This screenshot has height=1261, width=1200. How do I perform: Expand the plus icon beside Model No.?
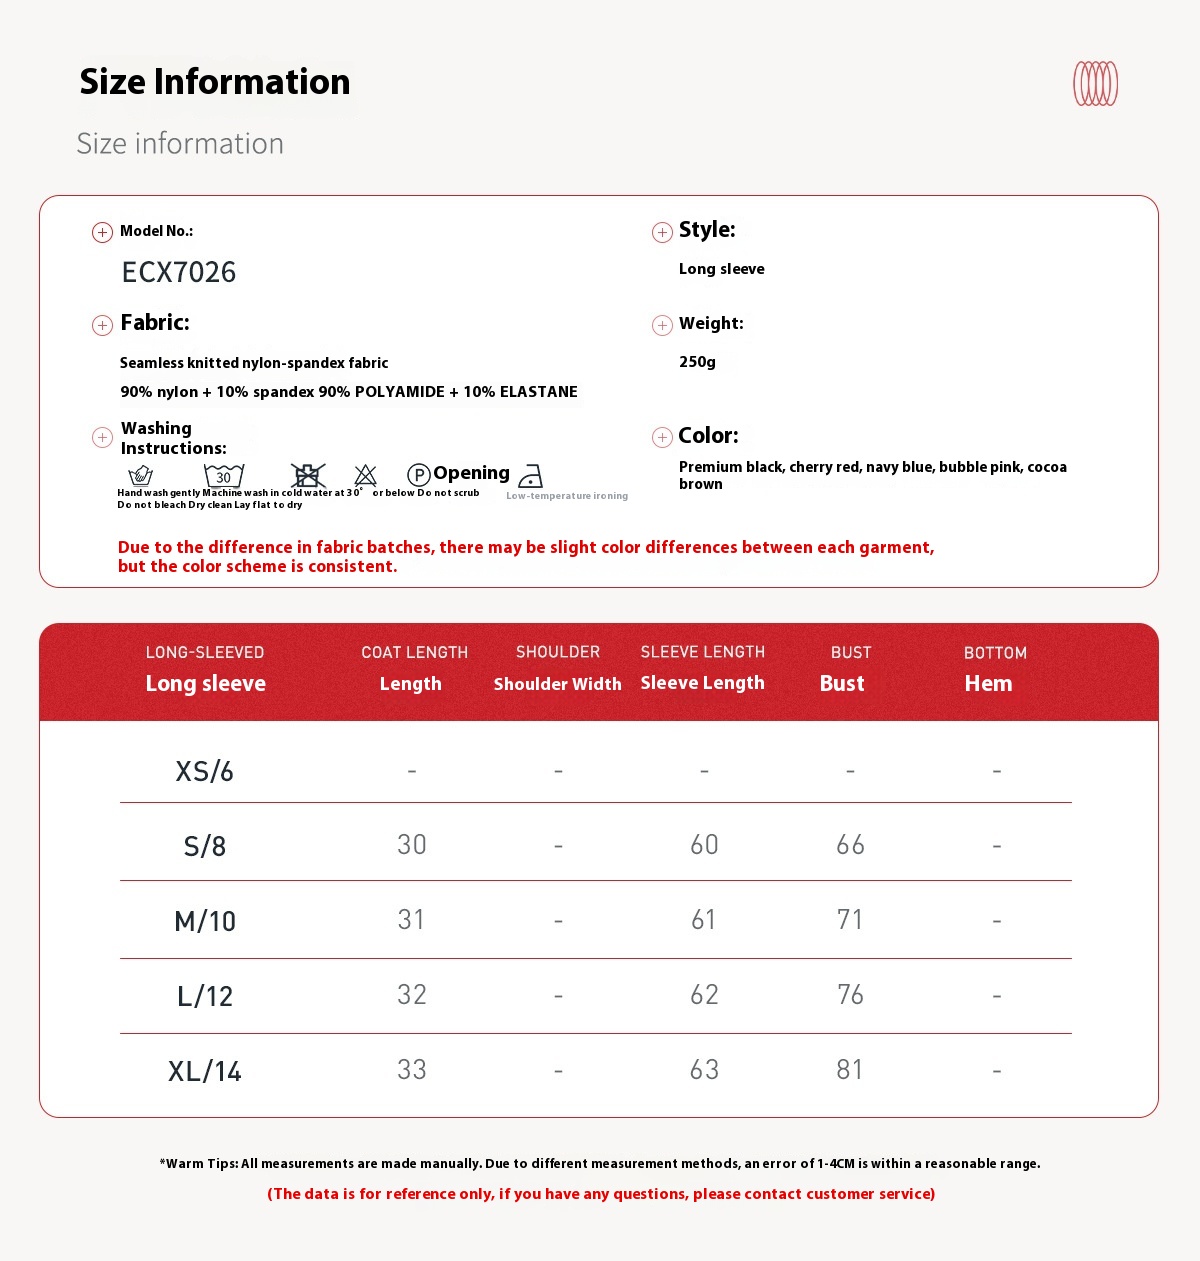pos(102,233)
